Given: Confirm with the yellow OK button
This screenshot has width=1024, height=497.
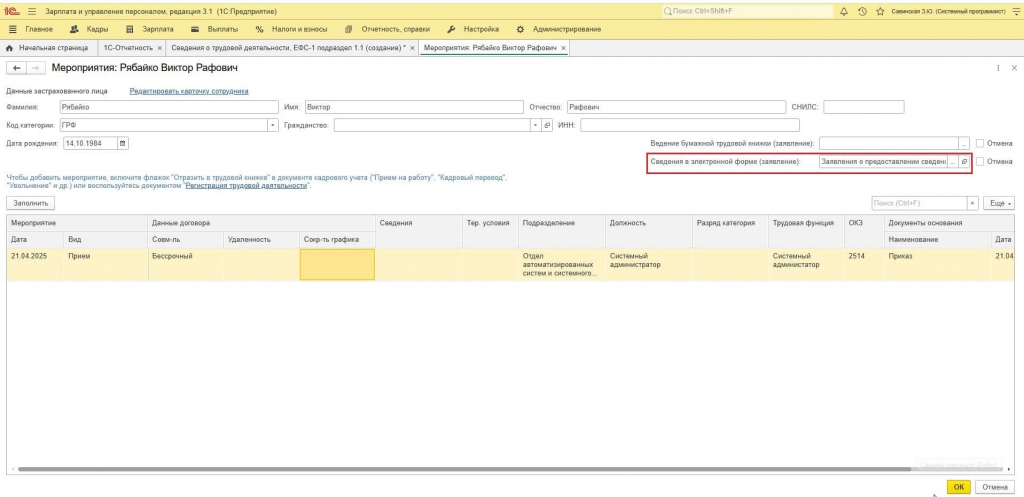Looking at the screenshot, I should [958, 487].
